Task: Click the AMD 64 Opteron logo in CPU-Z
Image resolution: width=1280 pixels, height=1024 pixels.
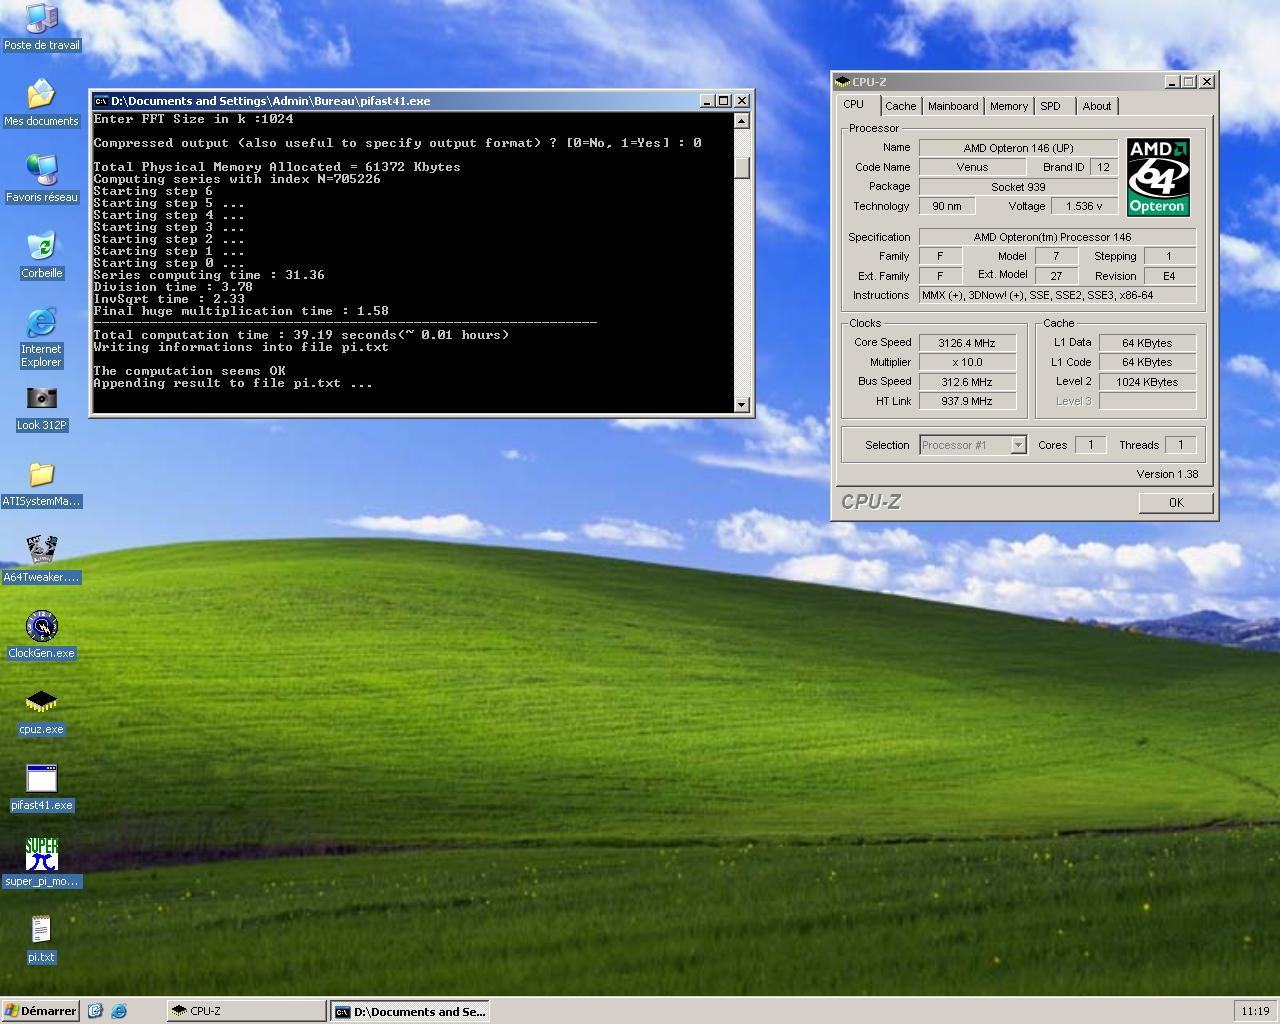Action: click(x=1158, y=177)
